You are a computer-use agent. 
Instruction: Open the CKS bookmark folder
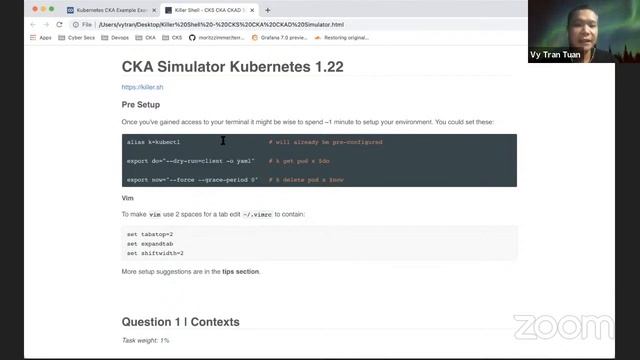pos(172,38)
